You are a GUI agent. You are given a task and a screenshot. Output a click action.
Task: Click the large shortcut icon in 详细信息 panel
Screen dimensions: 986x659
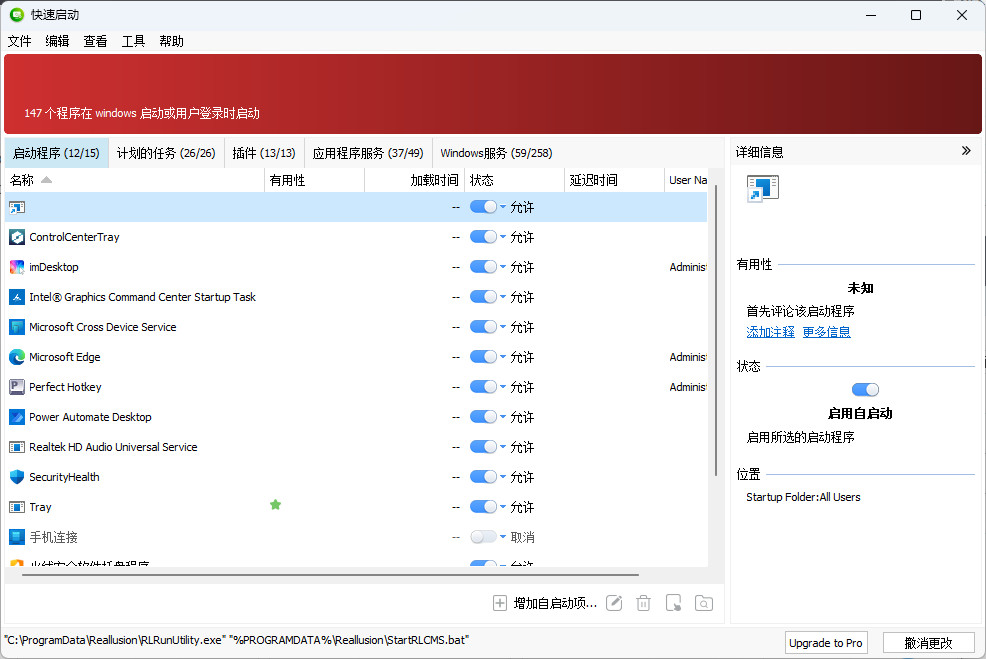(763, 188)
